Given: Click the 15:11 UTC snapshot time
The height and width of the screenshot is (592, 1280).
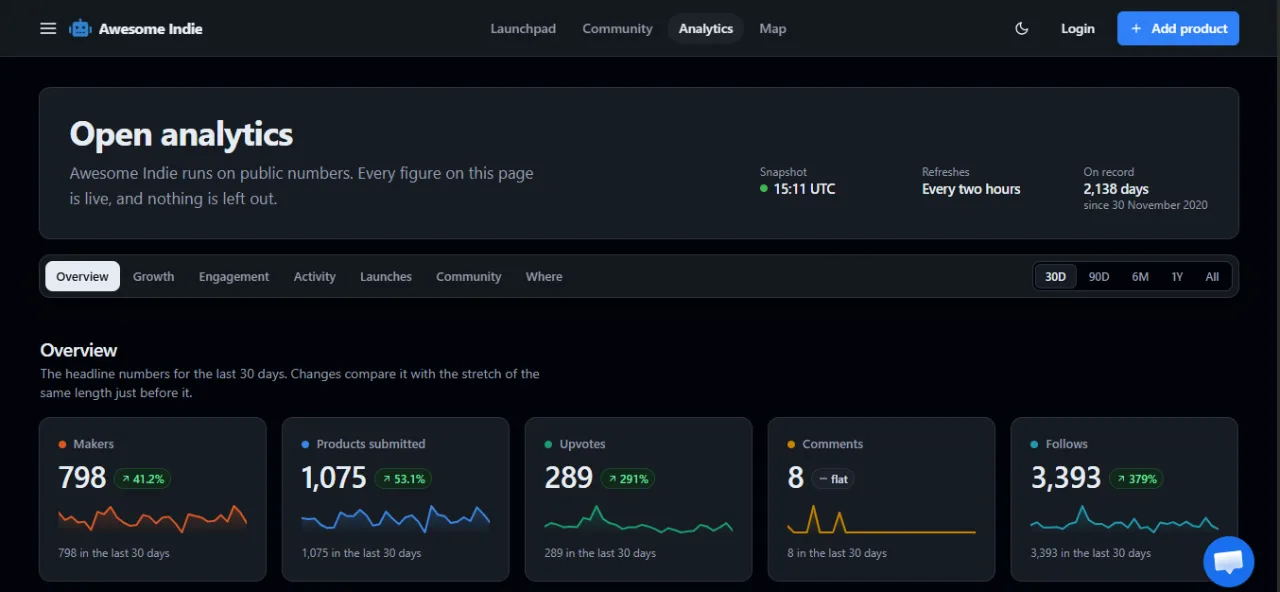Looking at the screenshot, I should (x=804, y=189).
